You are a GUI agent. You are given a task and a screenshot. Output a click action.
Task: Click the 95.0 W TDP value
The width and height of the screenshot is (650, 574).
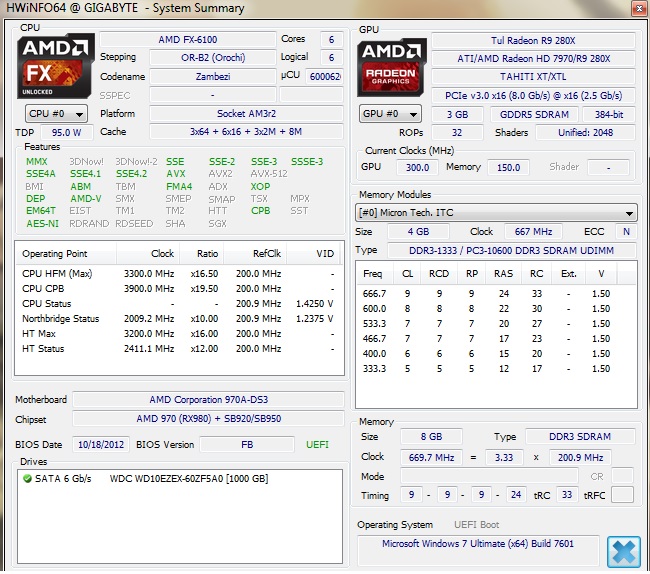66,133
